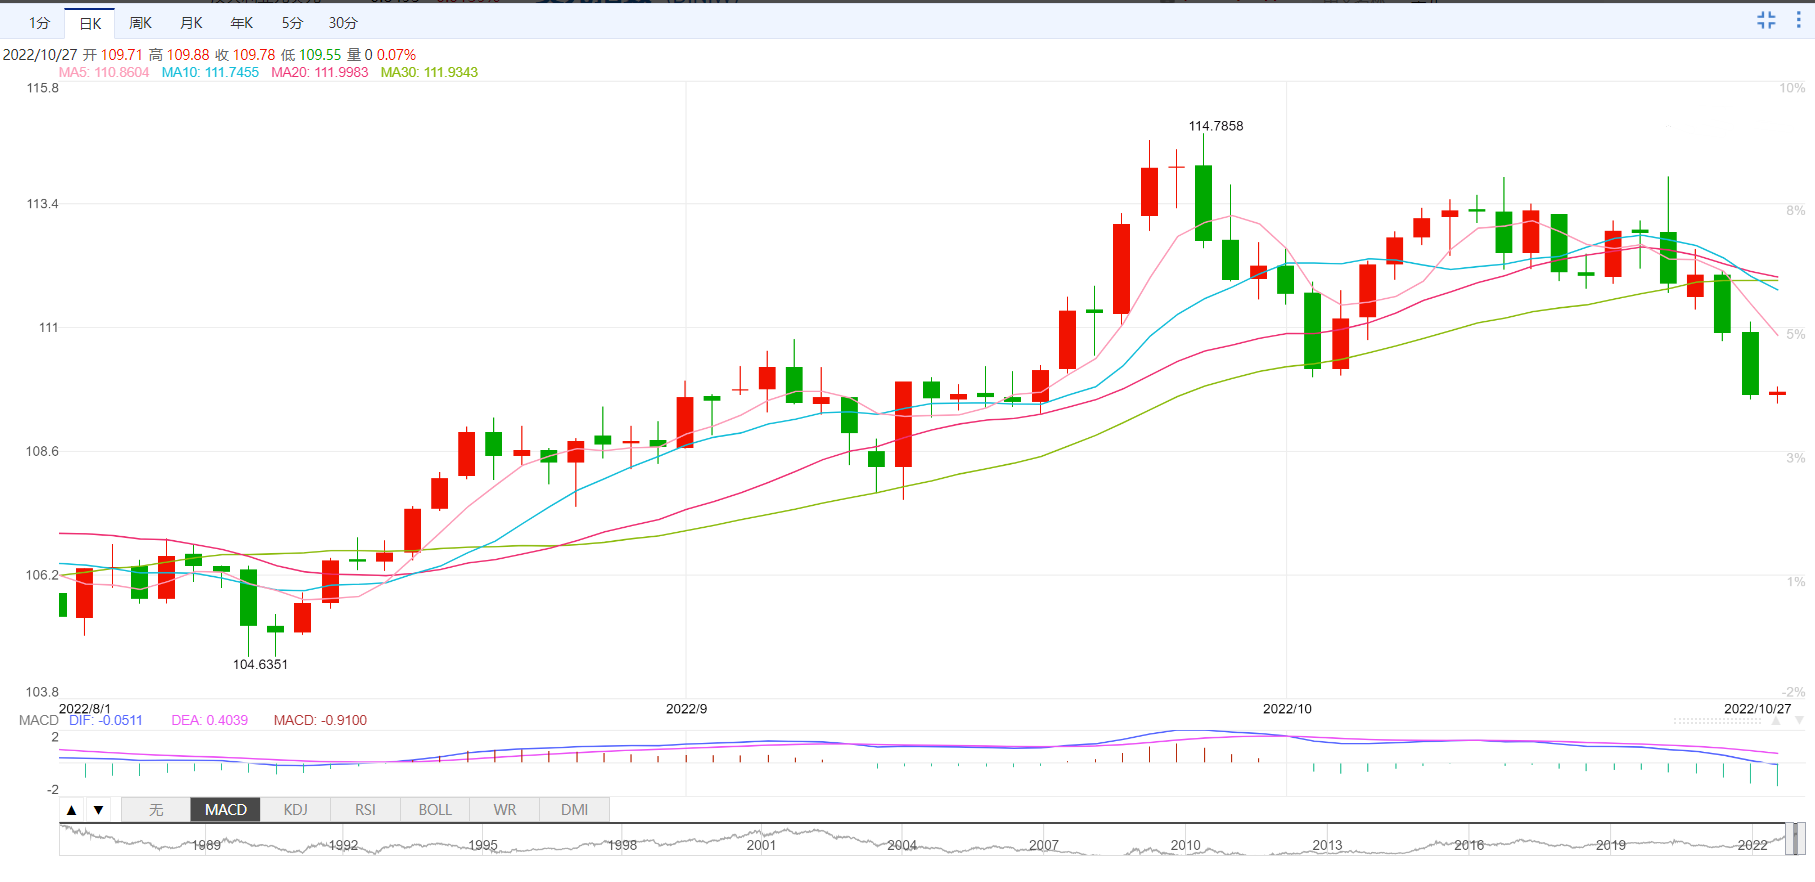
Task: Click the 2010 mark on the overview timeline
Action: (x=1186, y=845)
